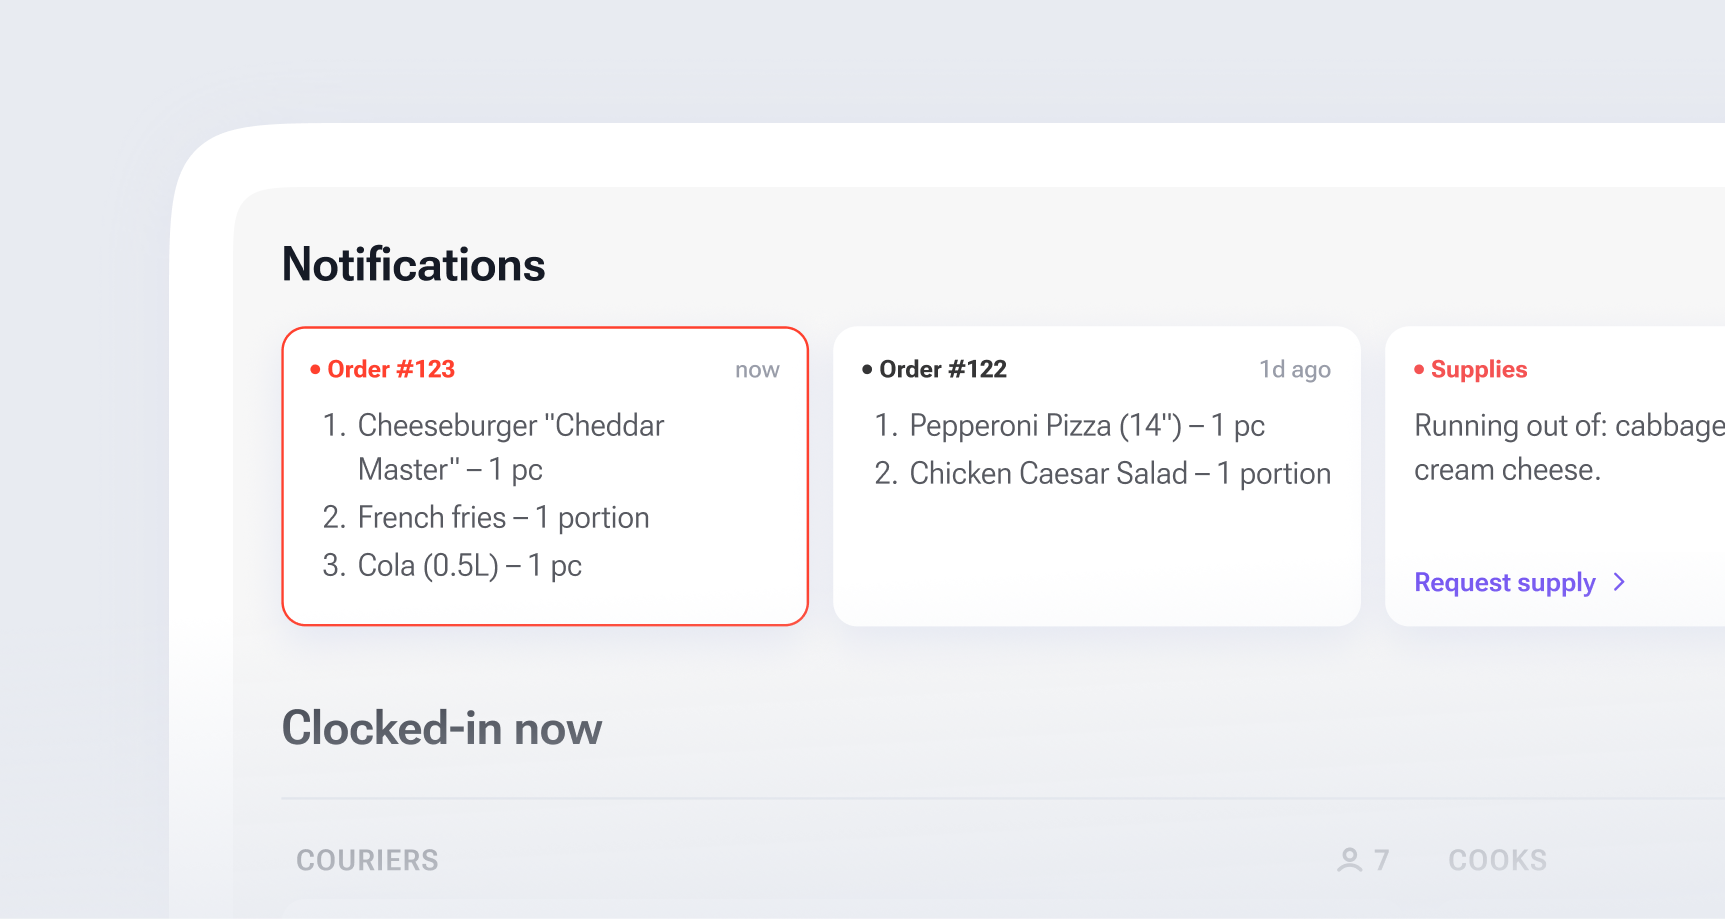Click the chevron arrow after Request supply

pos(1620,582)
